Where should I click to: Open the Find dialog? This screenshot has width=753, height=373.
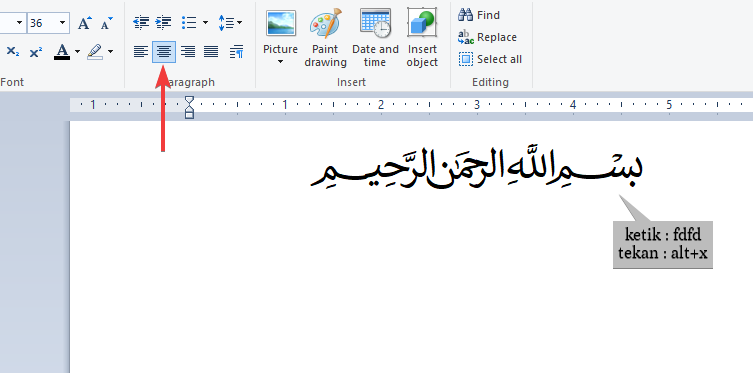479,15
